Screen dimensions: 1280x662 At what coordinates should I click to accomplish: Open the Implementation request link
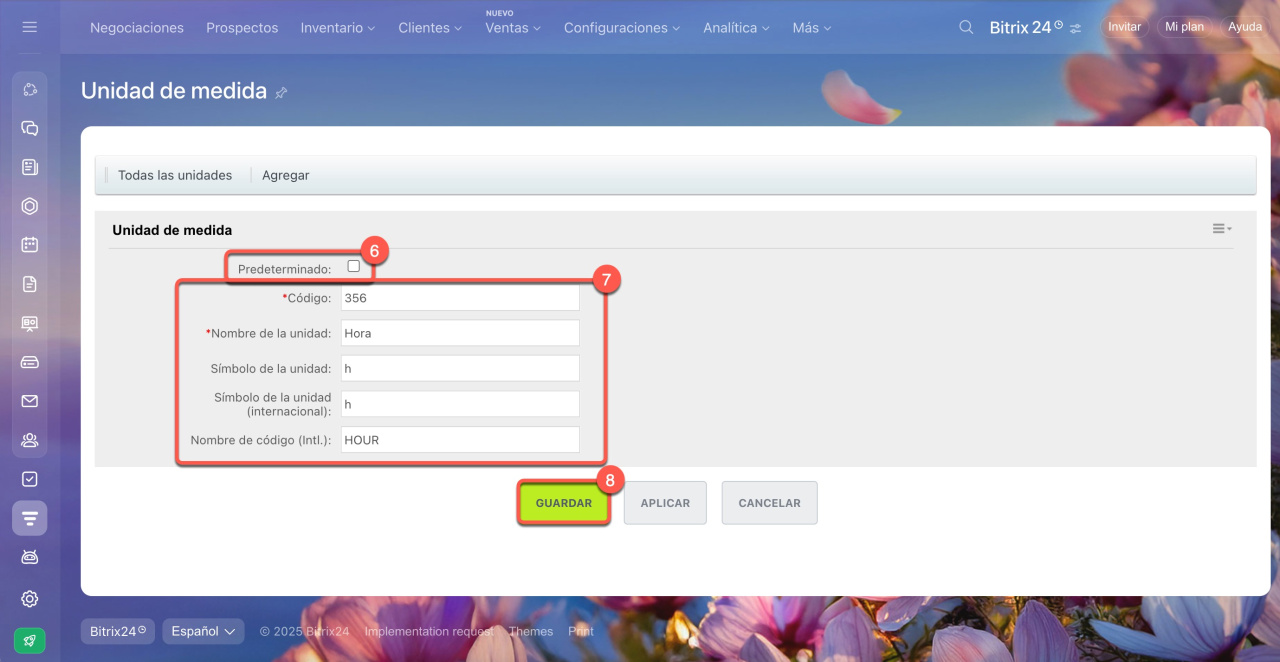coord(428,631)
